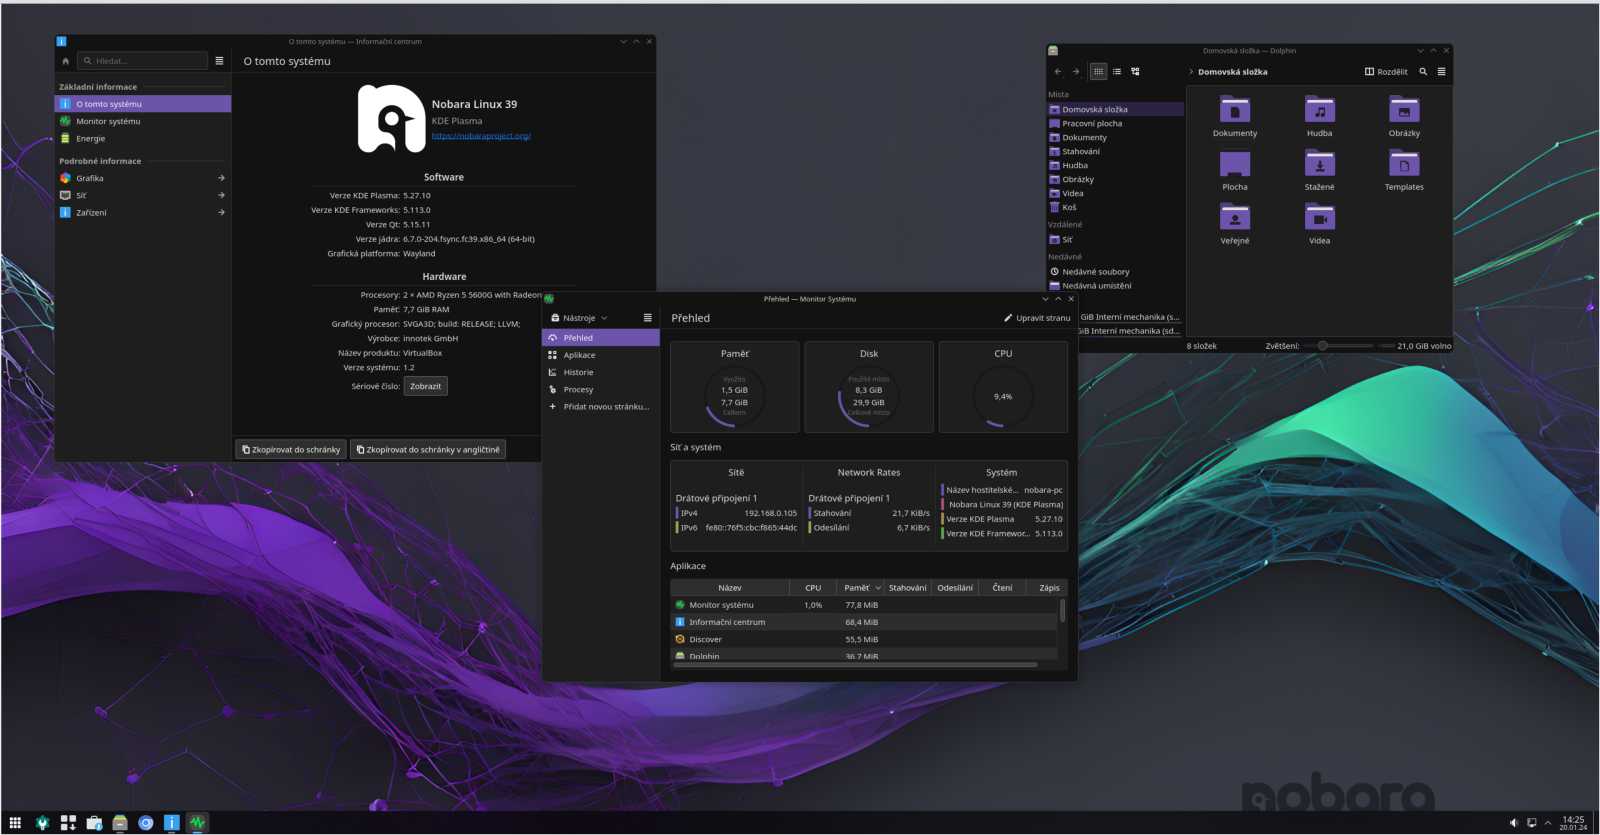Select Stahování in Dolphin places

1115,152
